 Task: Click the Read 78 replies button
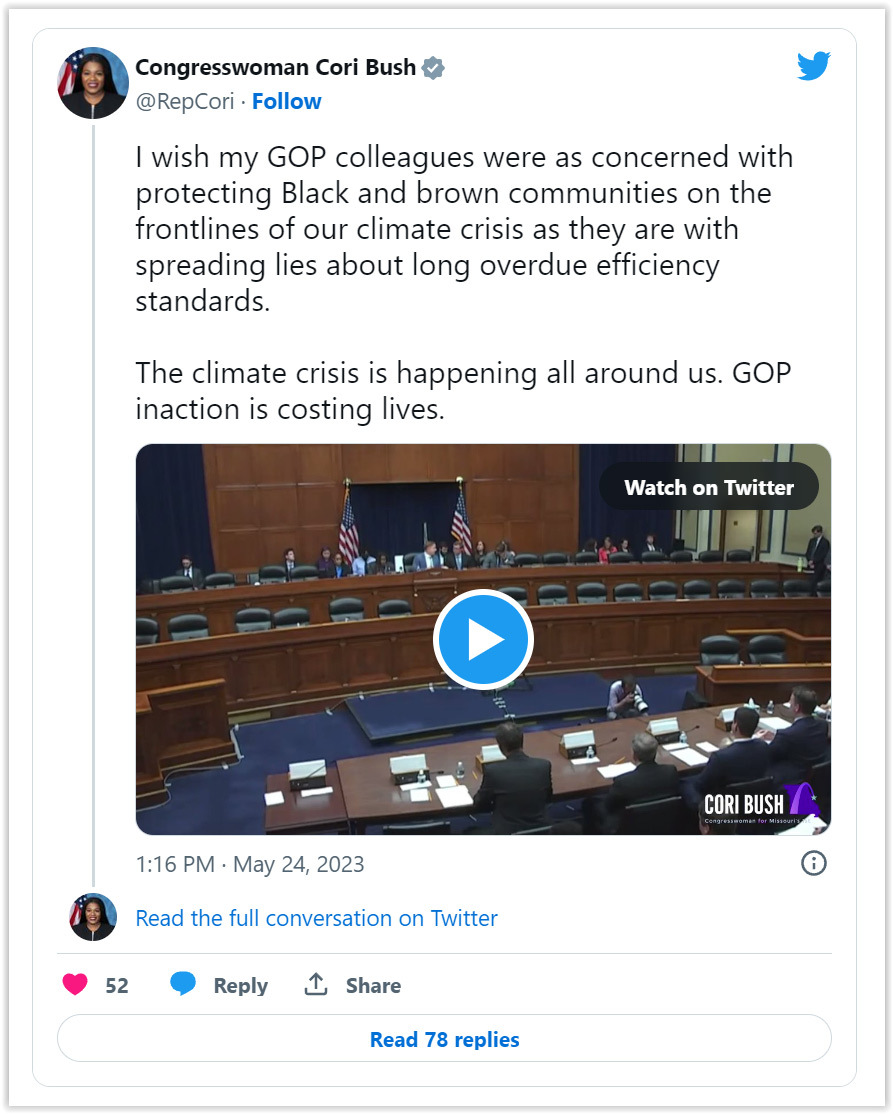click(x=444, y=1039)
